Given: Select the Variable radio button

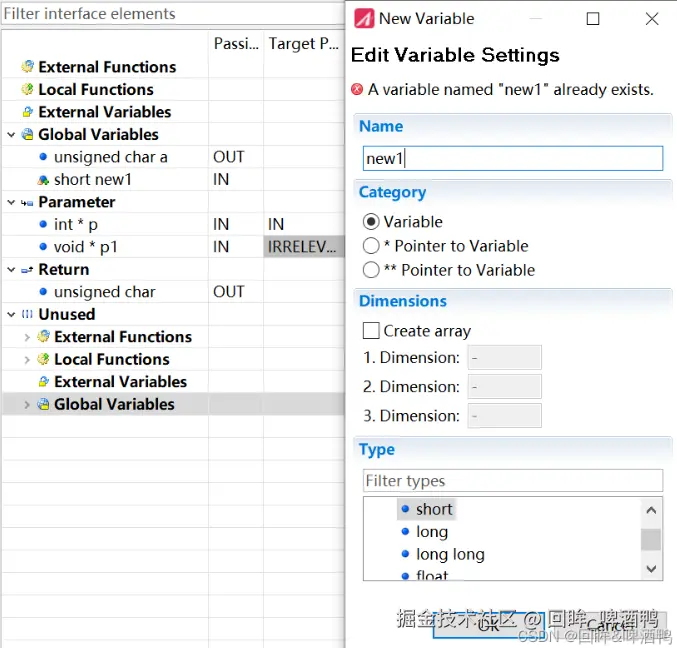Looking at the screenshot, I should (371, 222).
